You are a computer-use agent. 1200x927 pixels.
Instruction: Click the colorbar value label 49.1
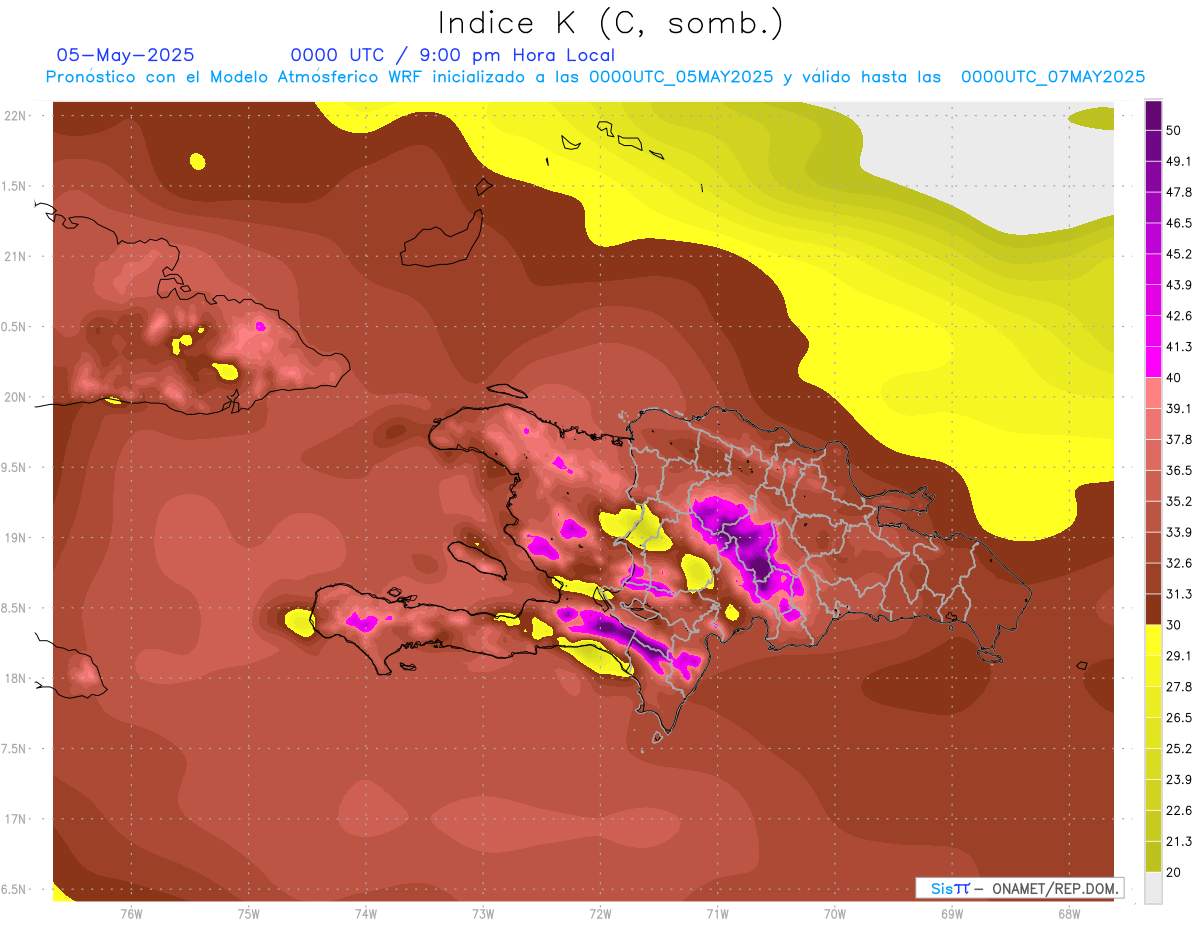click(x=1179, y=161)
